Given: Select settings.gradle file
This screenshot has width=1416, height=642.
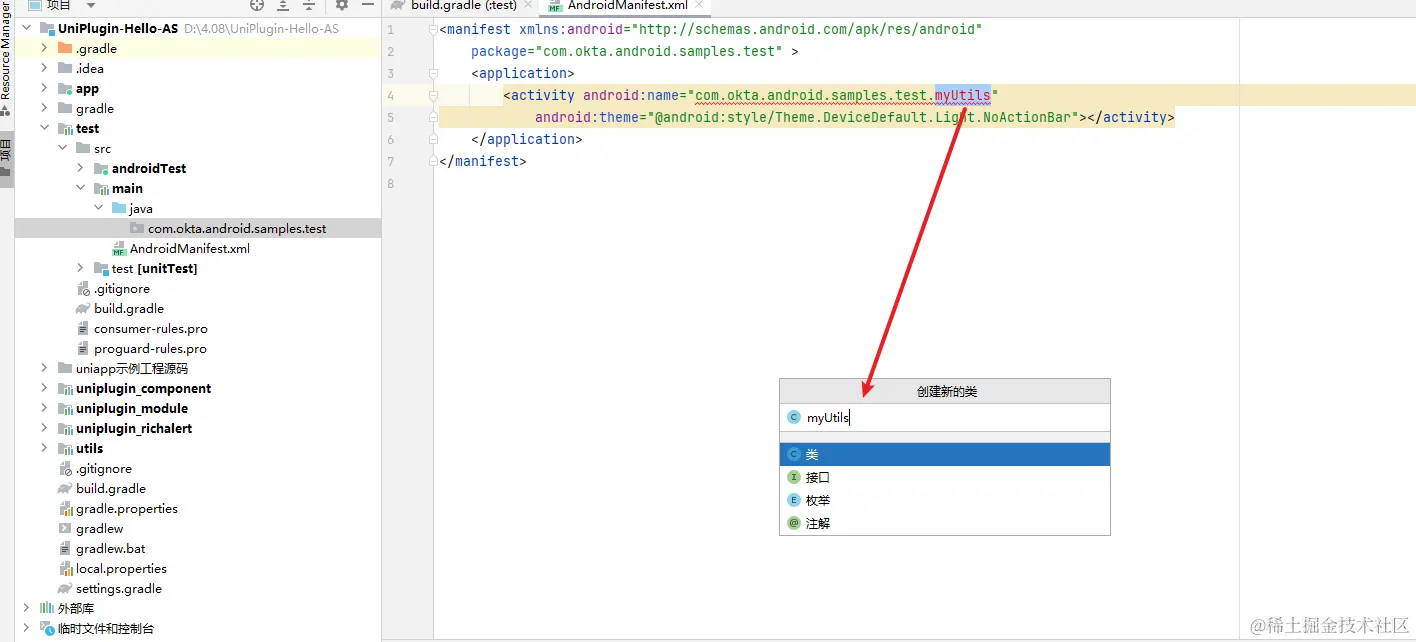Looking at the screenshot, I should click(119, 588).
